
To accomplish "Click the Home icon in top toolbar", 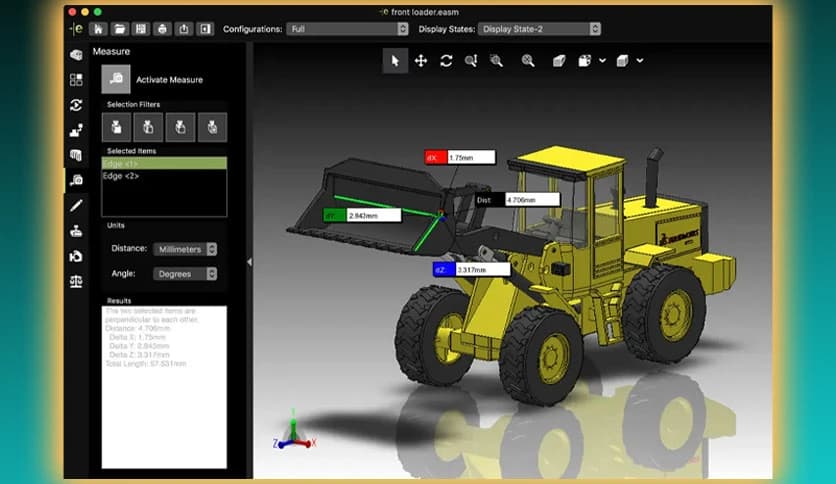I will tap(98, 29).
